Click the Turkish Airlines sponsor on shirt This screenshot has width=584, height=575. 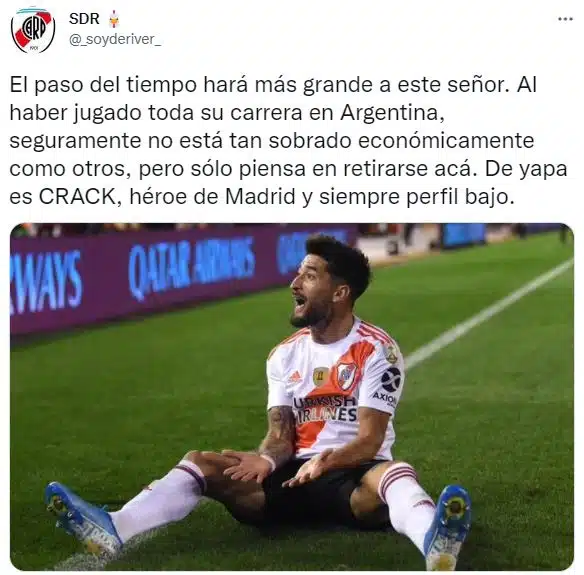tap(326, 410)
